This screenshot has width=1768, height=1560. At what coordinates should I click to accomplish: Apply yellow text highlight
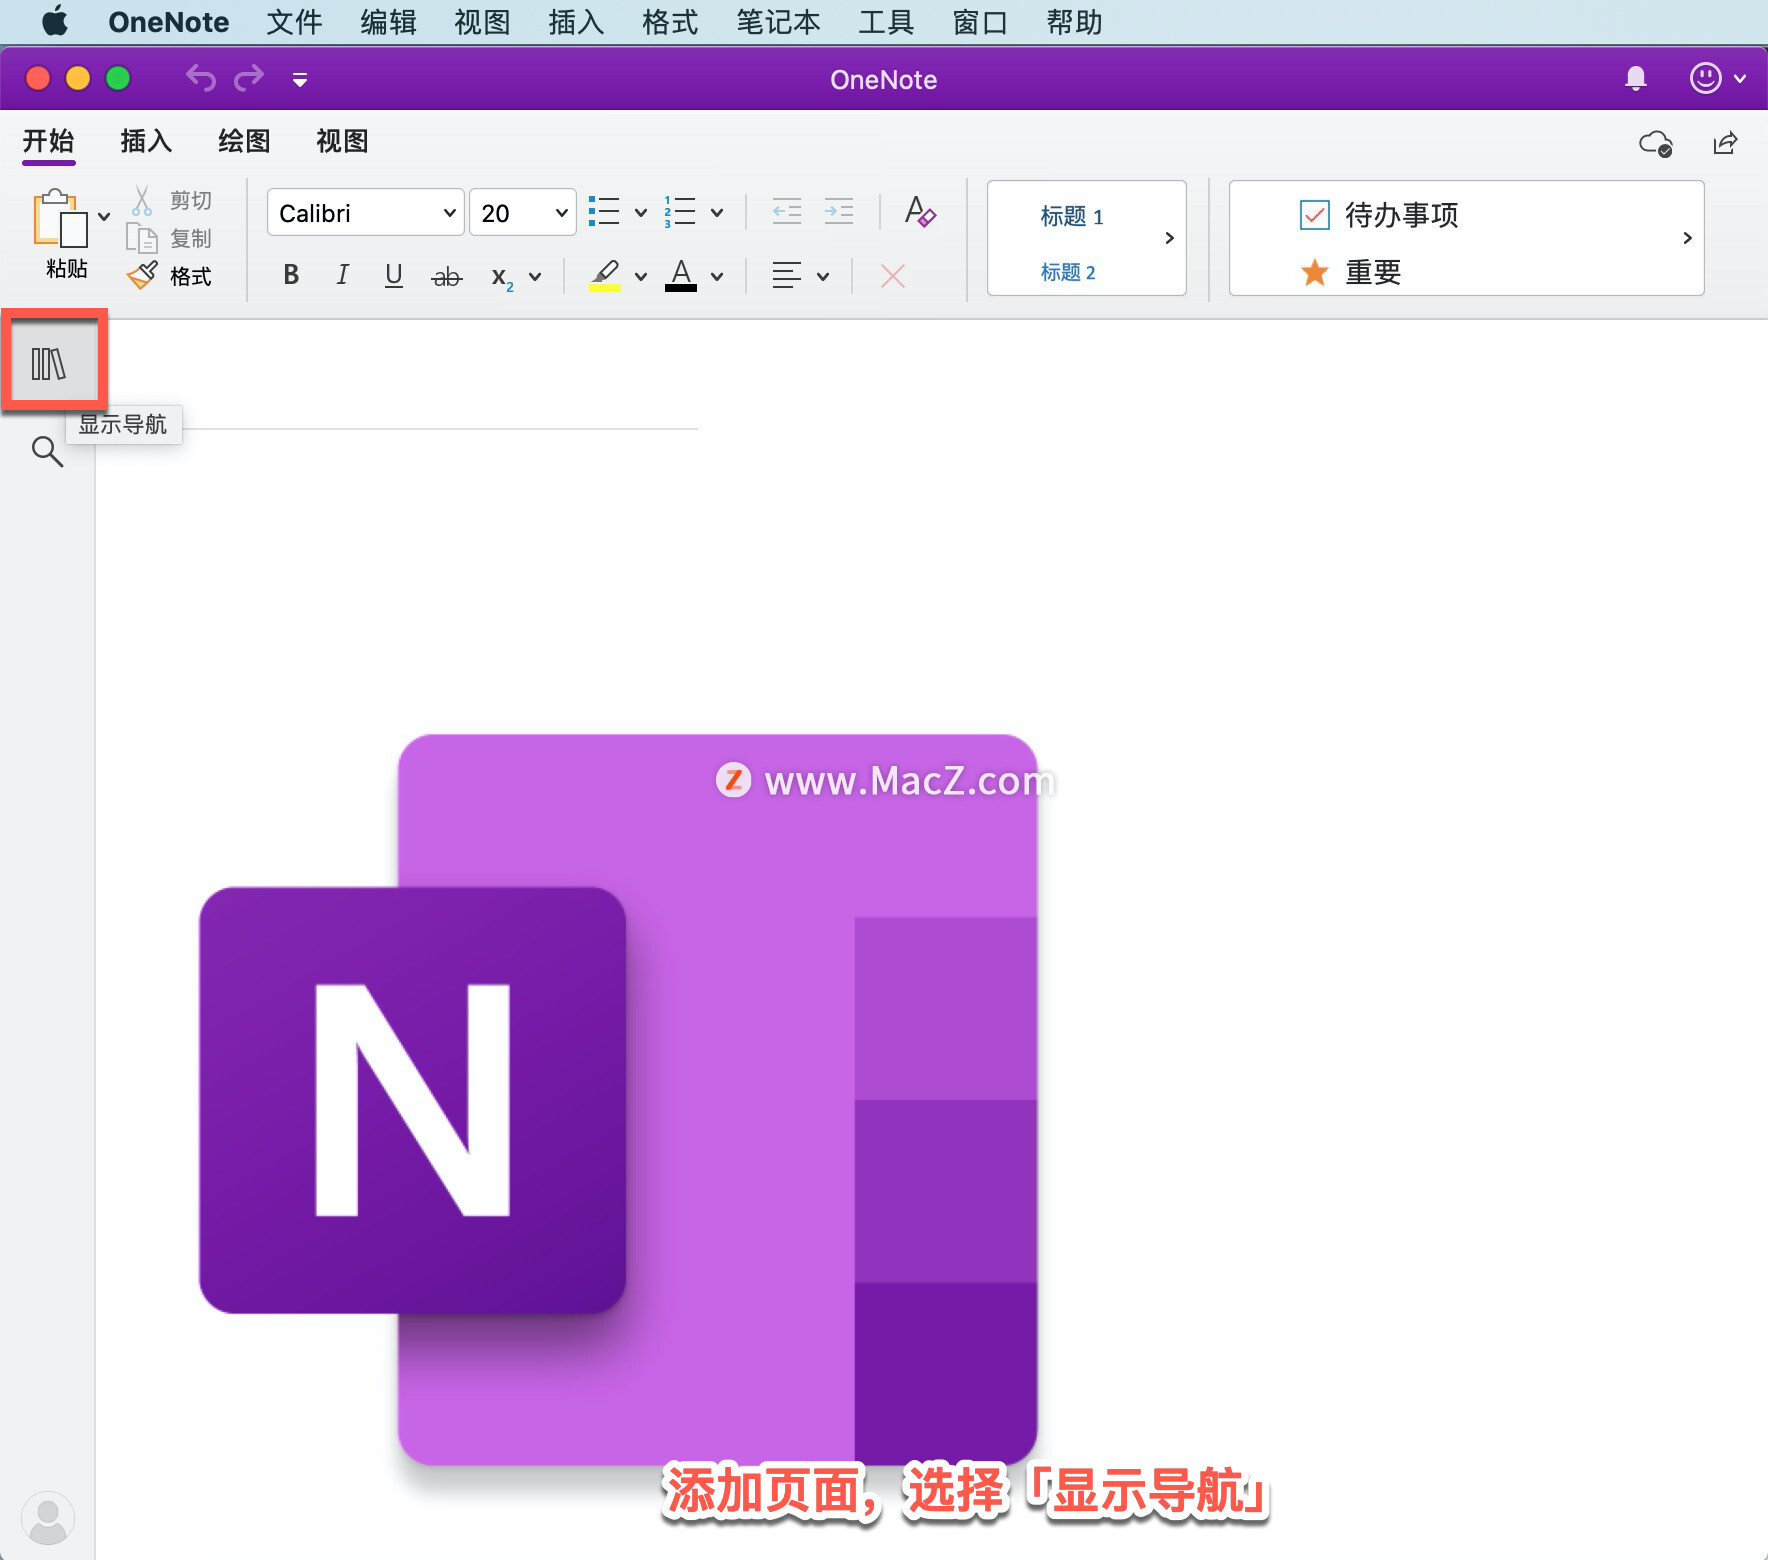click(604, 275)
